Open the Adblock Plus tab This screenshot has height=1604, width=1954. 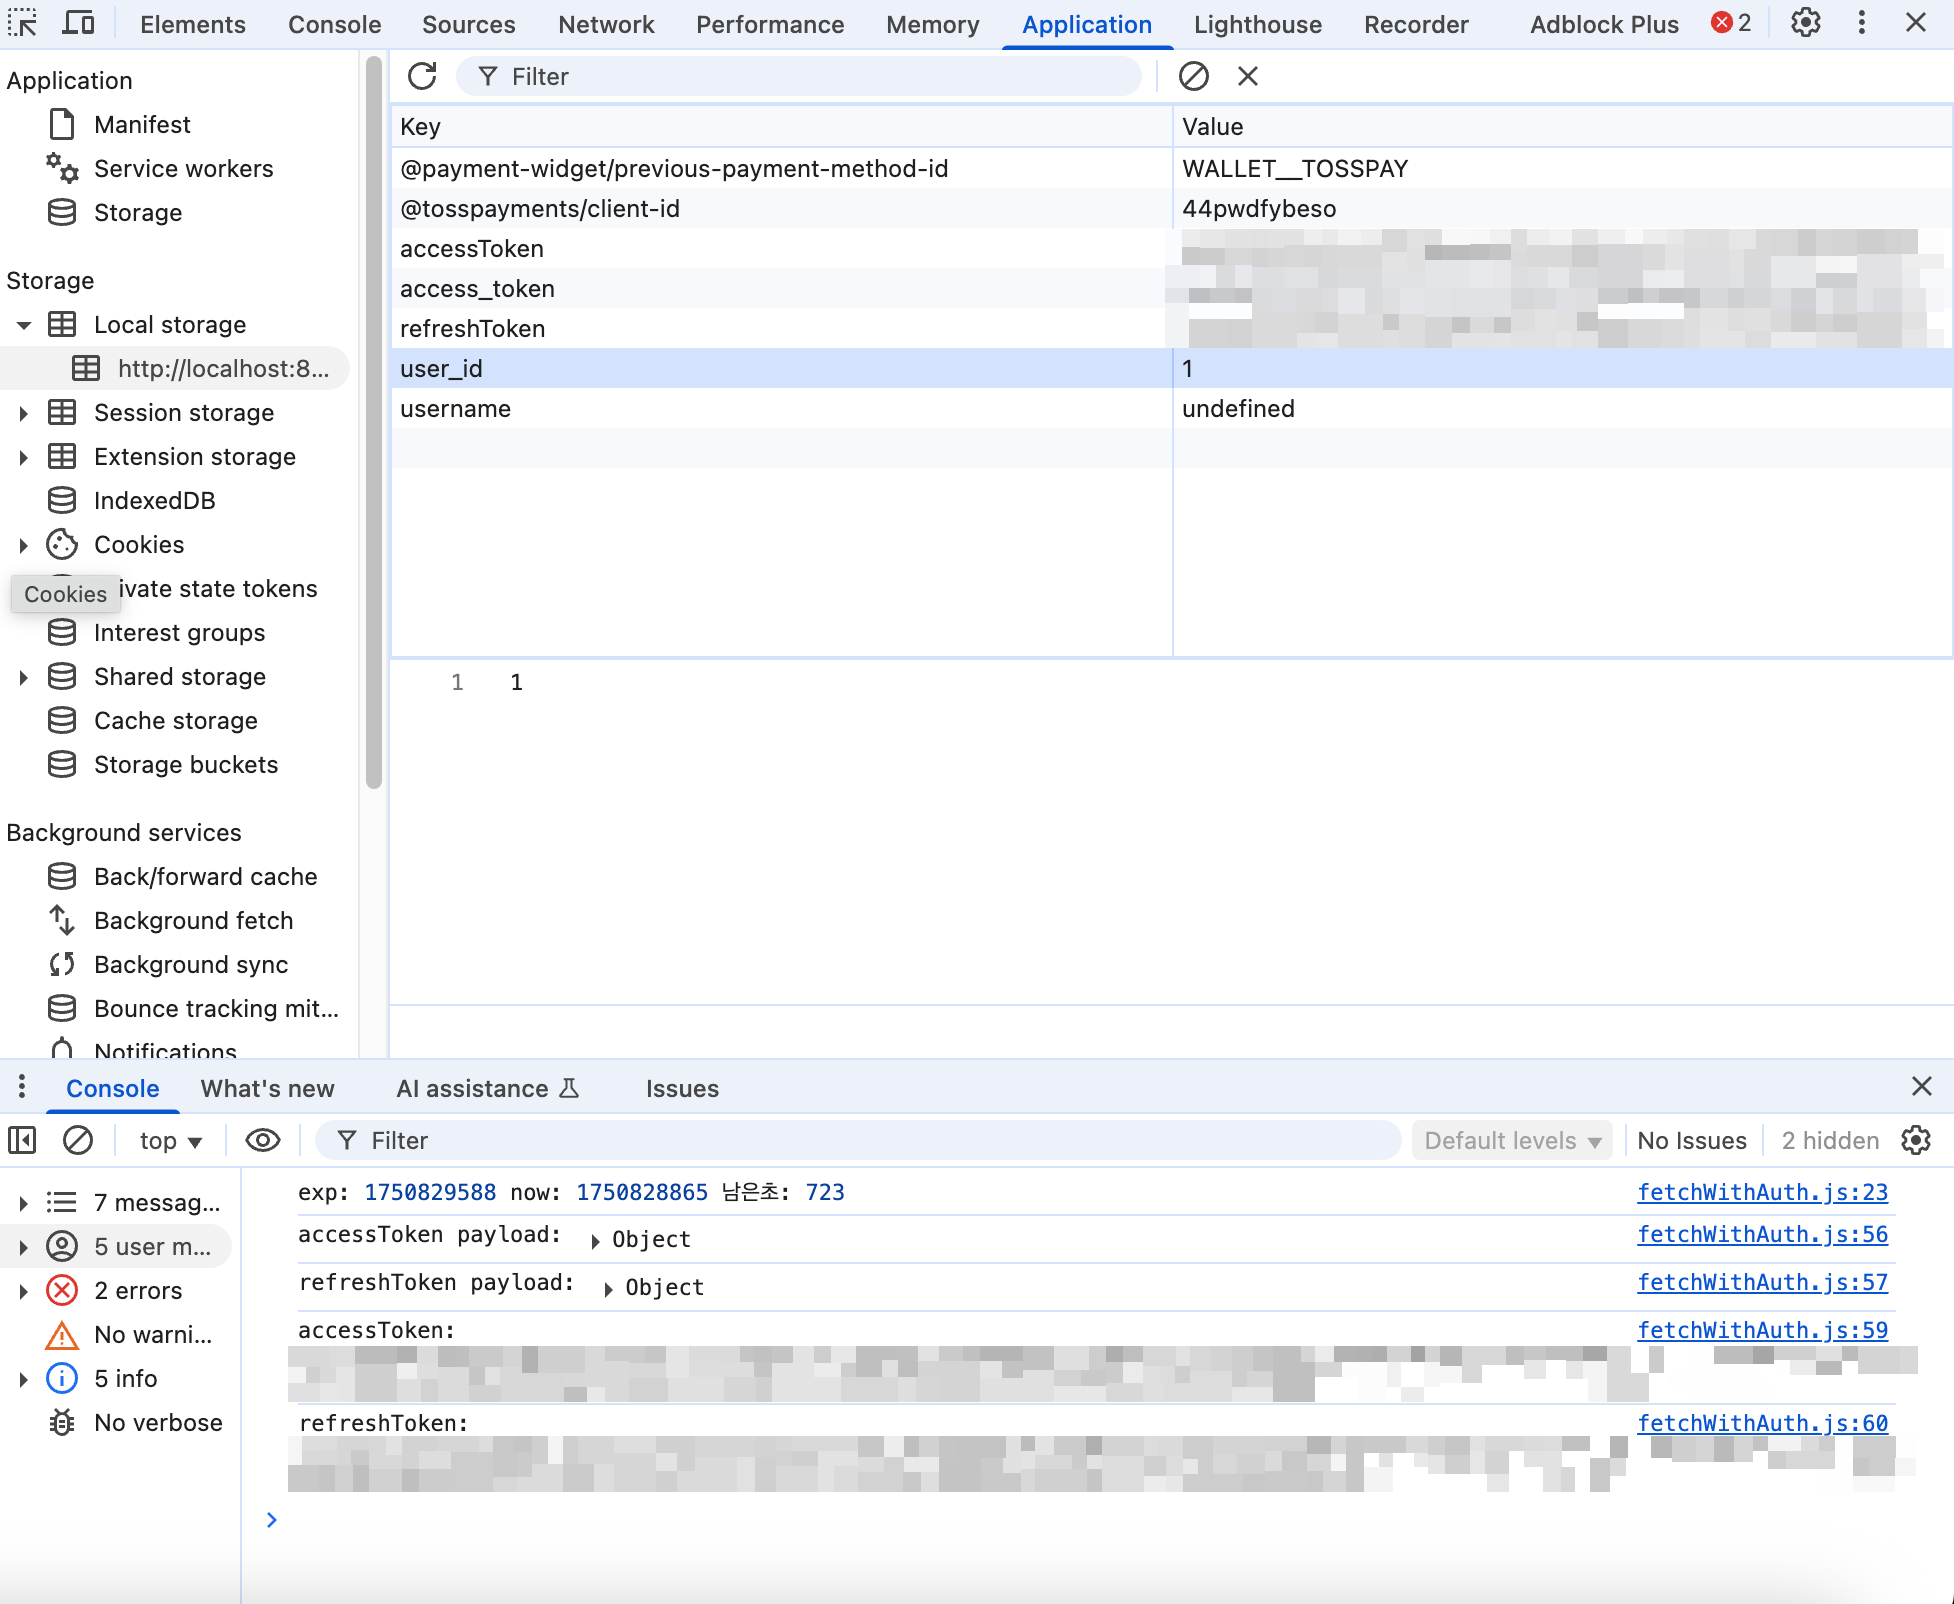point(1604,24)
